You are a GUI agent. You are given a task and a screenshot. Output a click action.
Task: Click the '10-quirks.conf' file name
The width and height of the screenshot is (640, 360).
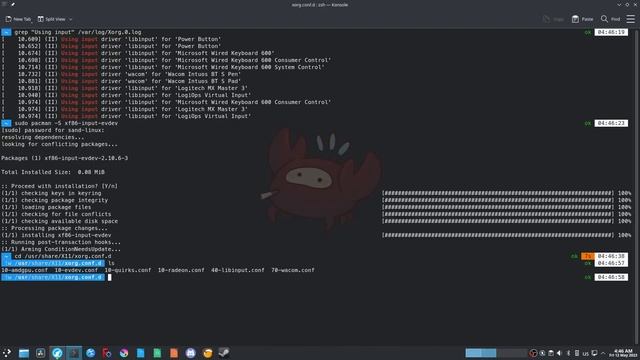(128, 270)
